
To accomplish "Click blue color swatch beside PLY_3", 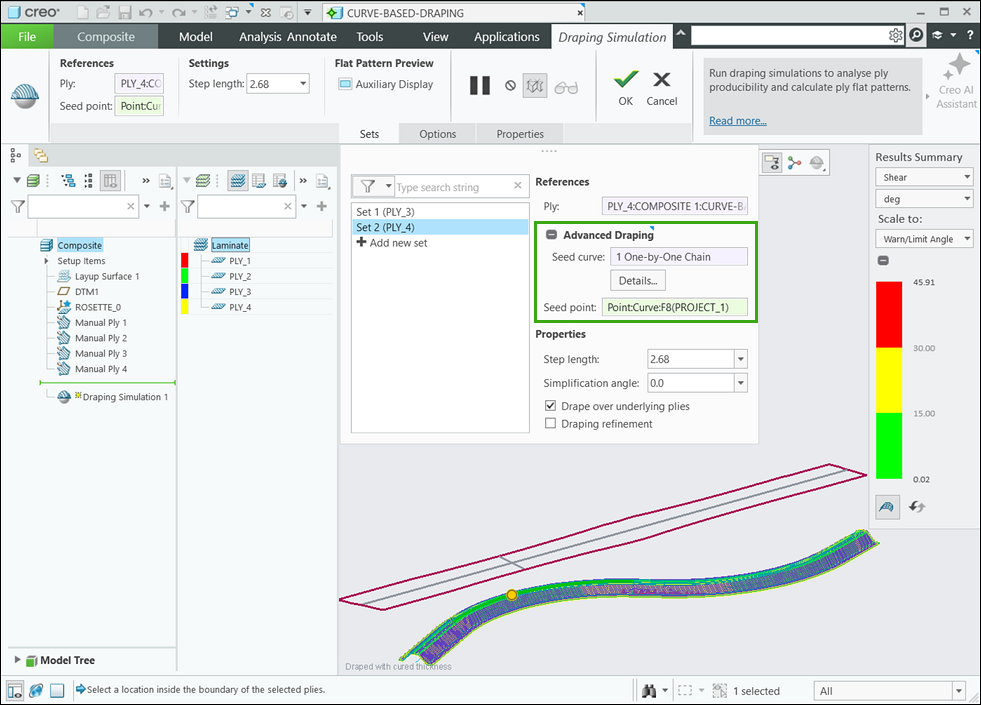I will point(185,291).
